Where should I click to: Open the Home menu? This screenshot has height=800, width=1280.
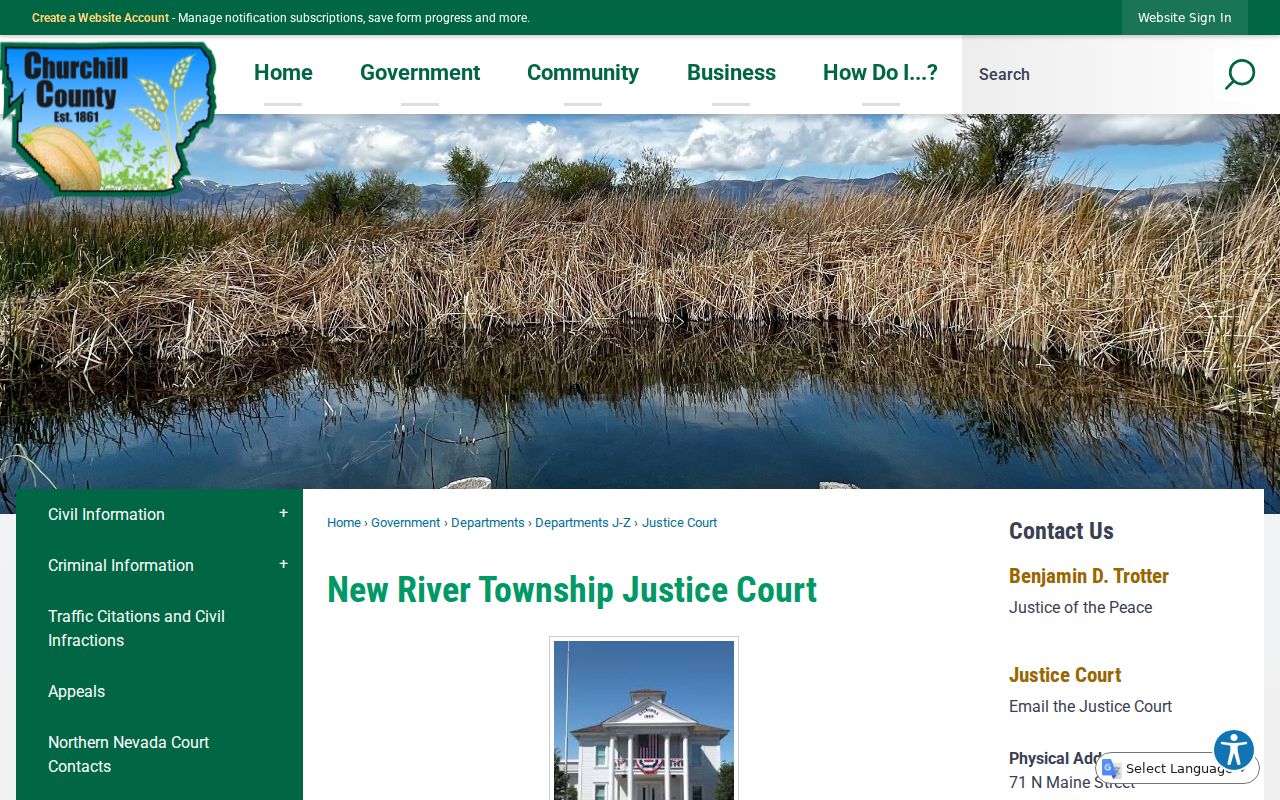tap(283, 73)
